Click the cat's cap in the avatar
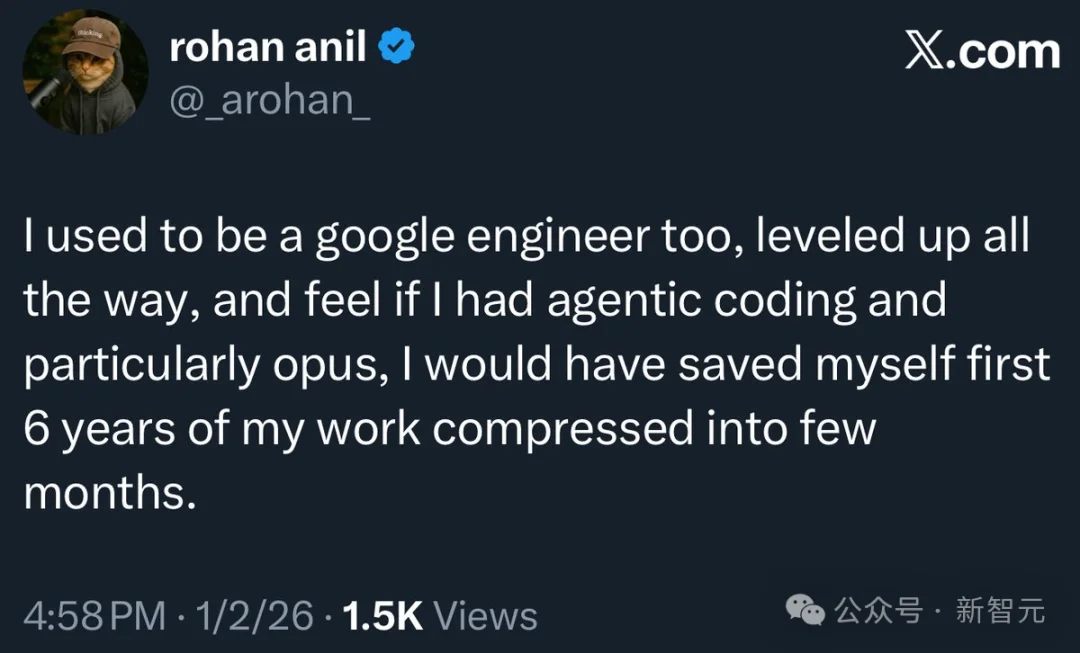 tap(93, 35)
